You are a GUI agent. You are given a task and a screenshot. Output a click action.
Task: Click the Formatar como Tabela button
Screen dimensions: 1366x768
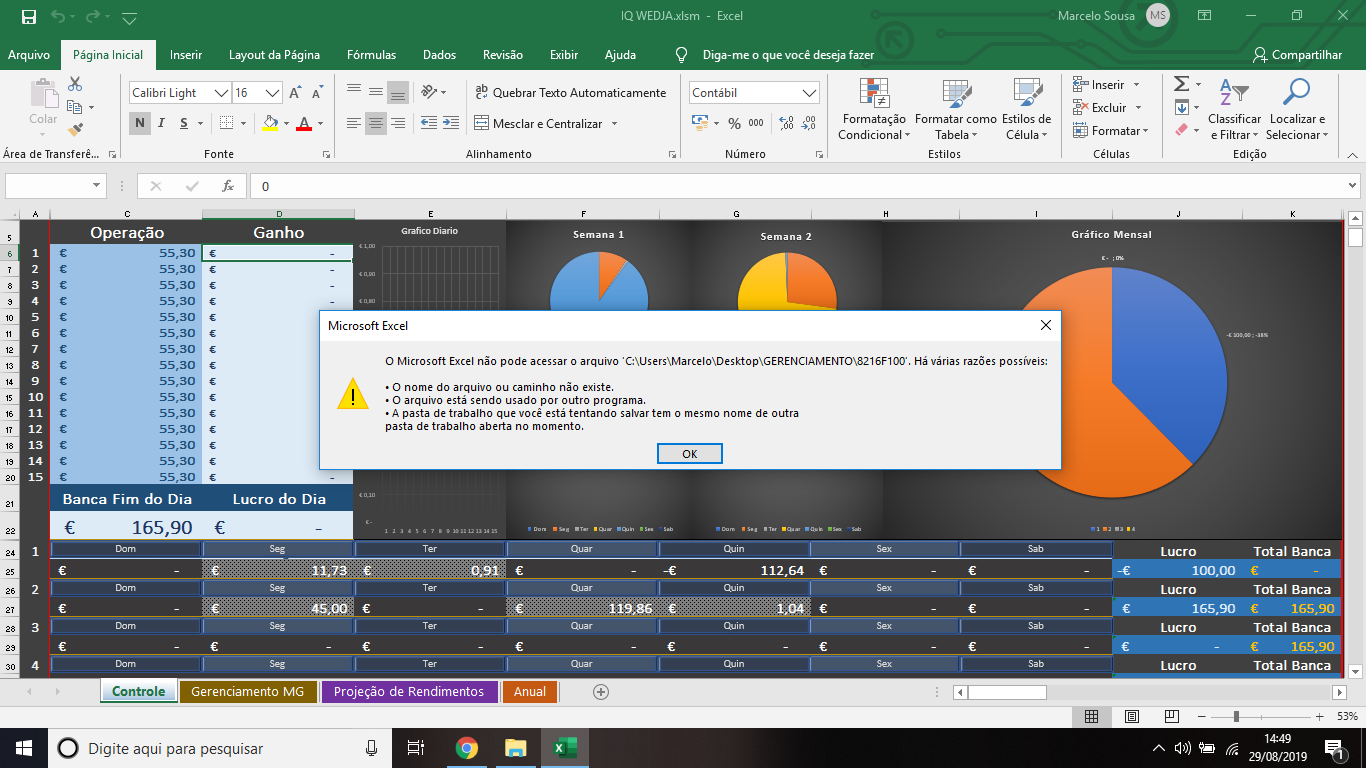click(955, 110)
